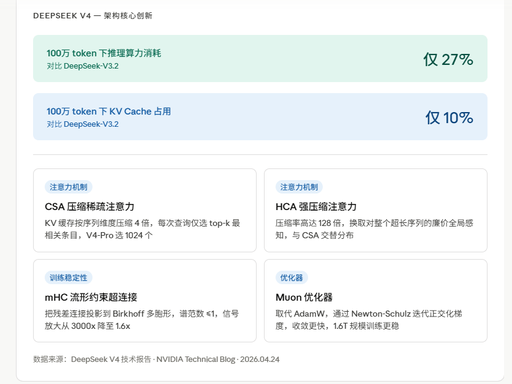Open the HCA 强压缩注意力 card title
This screenshot has width=512, height=384.
pos(316,207)
